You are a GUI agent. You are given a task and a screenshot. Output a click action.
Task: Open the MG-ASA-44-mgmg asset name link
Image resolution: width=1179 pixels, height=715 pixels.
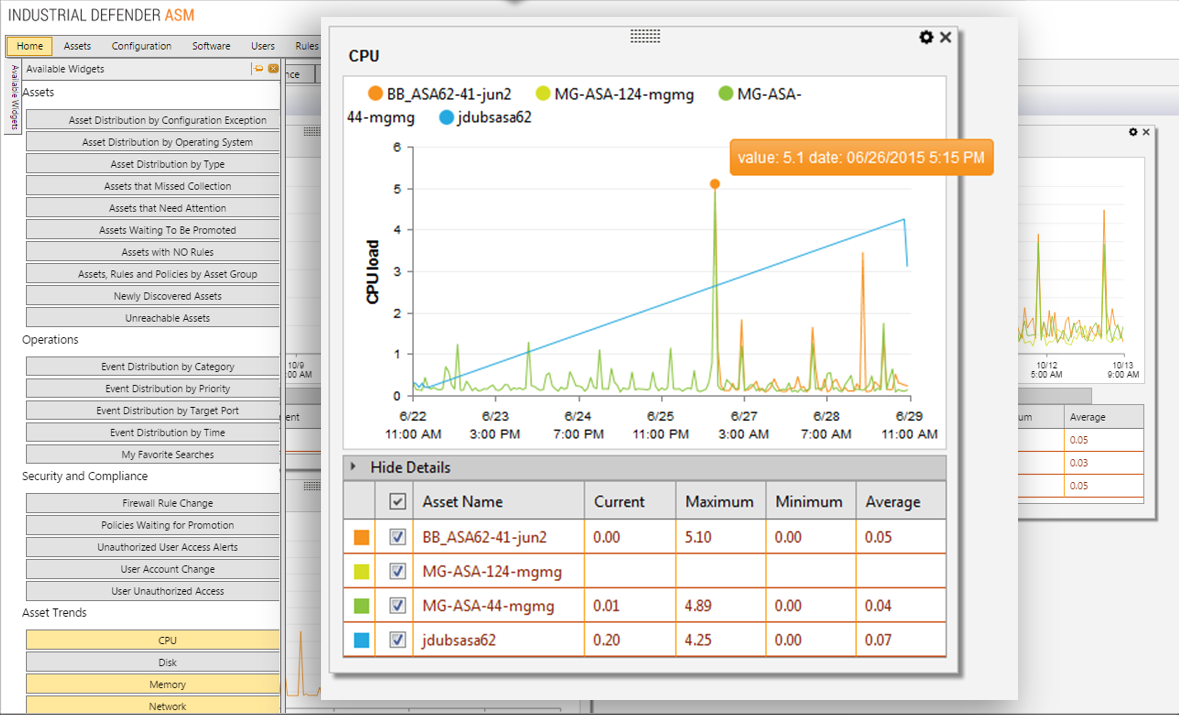(x=488, y=605)
